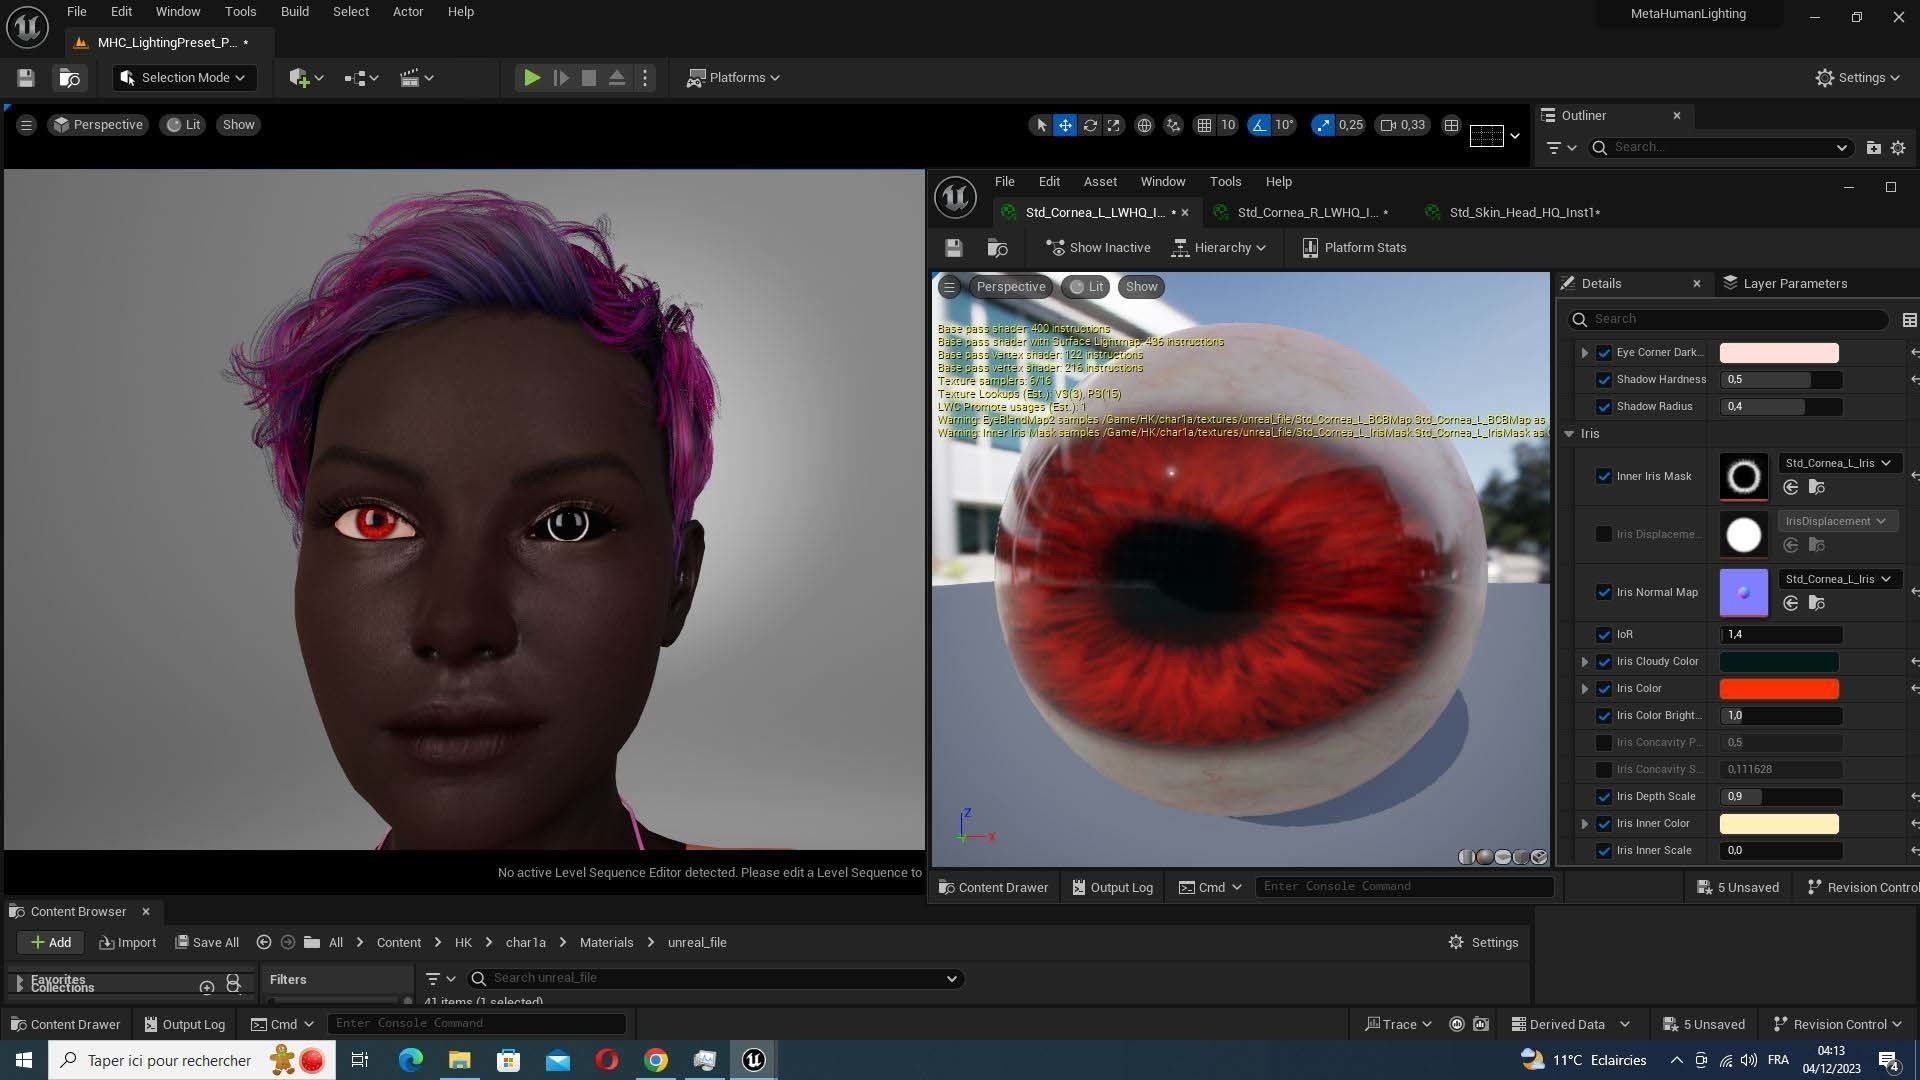This screenshot has height=1080, width=1920.
Task: Switch to the Std_Skin_Head_HQ_Inst1 tab
Action: (1523, 212)
